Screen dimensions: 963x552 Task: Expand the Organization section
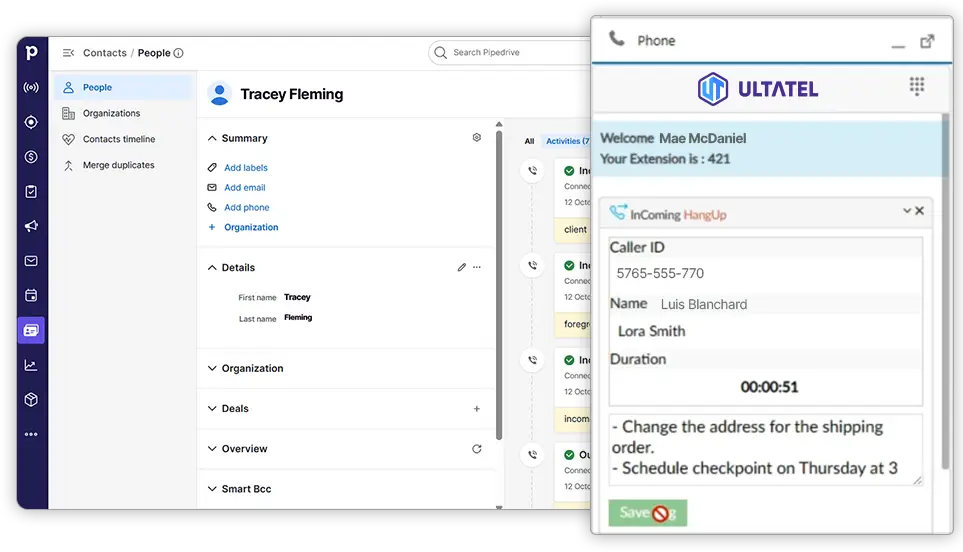pyautogui.click(x=212, y=368)
